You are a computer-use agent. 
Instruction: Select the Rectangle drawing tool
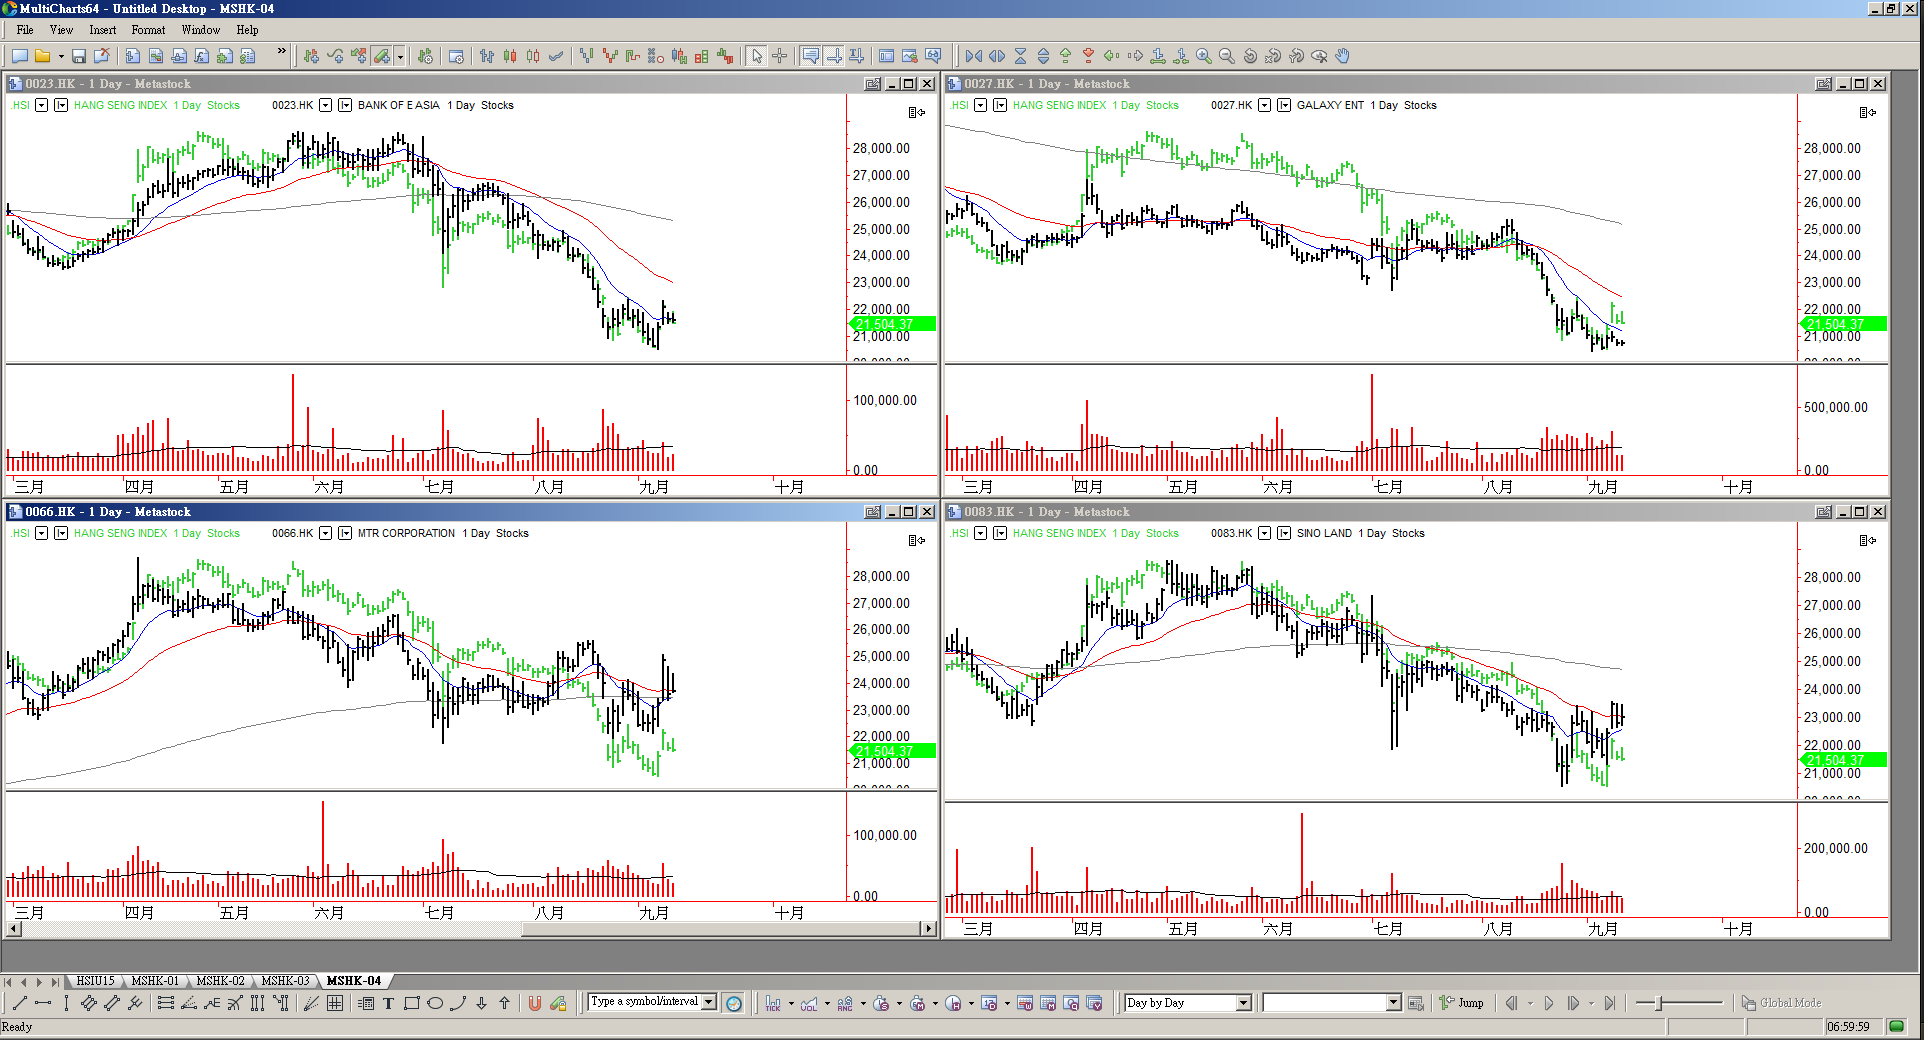(411, 1003)
